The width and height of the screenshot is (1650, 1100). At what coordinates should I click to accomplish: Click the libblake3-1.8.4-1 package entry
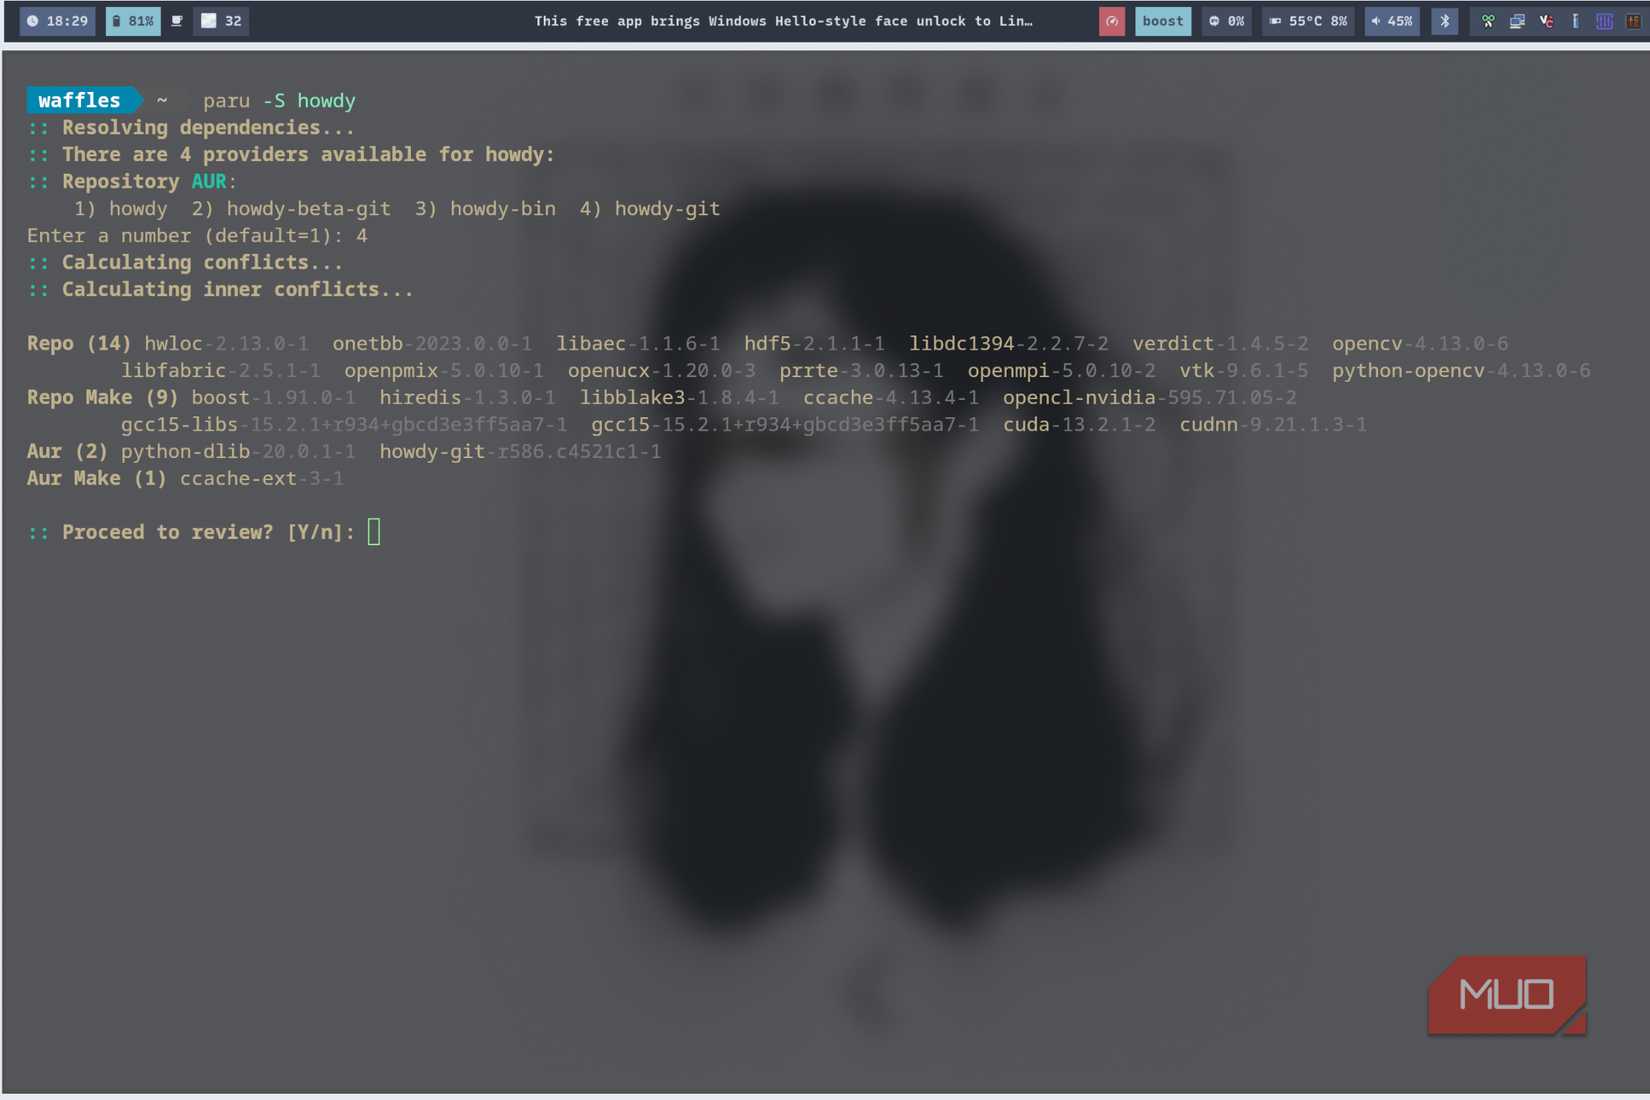(x=679, y=398)
